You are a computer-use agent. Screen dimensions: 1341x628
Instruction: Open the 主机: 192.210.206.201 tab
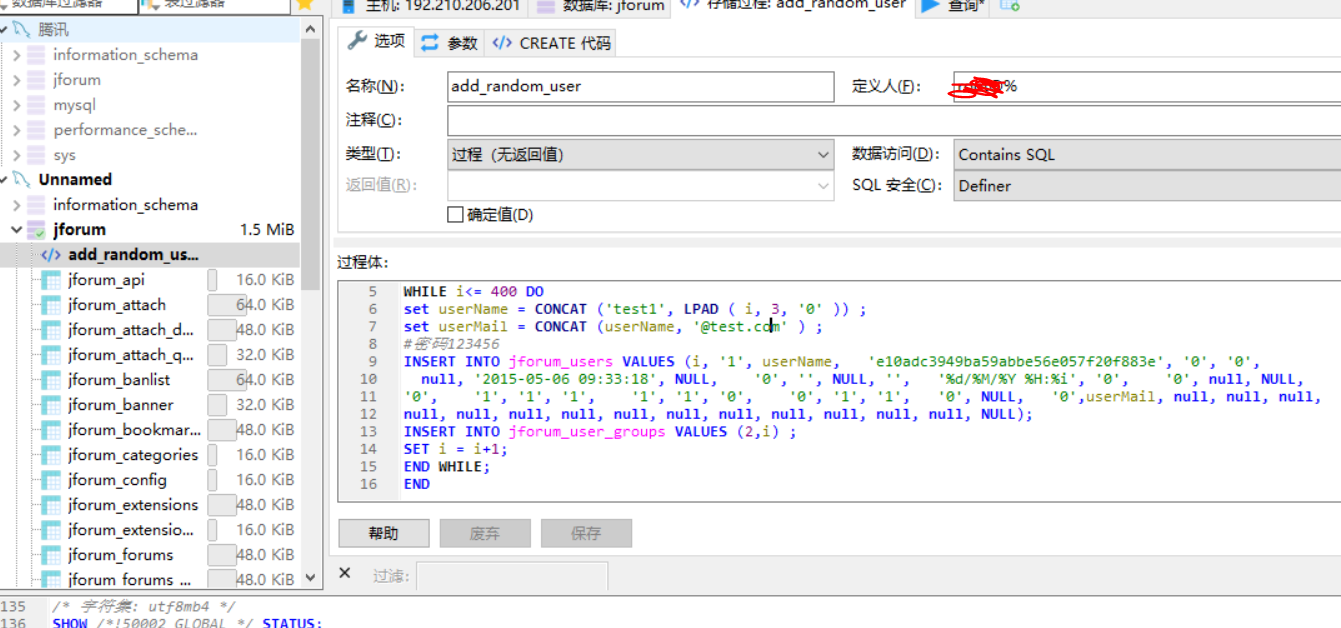point(429,6)
